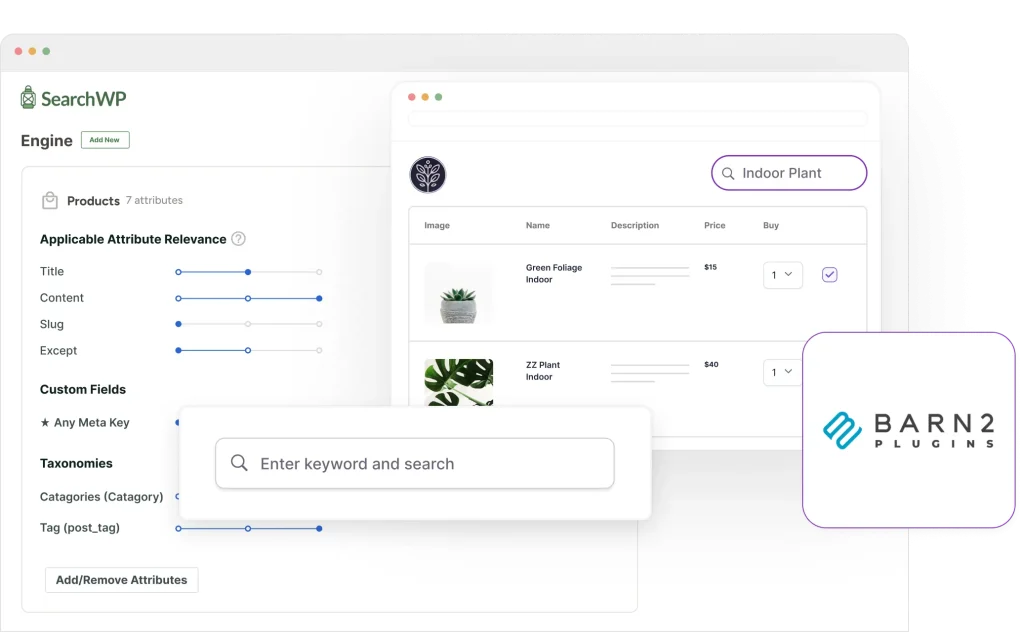Image resolution: width=1024 pixels, height=632 pixels.
Task: Click the 7 attributes label
Action: (x=154, y=200)
